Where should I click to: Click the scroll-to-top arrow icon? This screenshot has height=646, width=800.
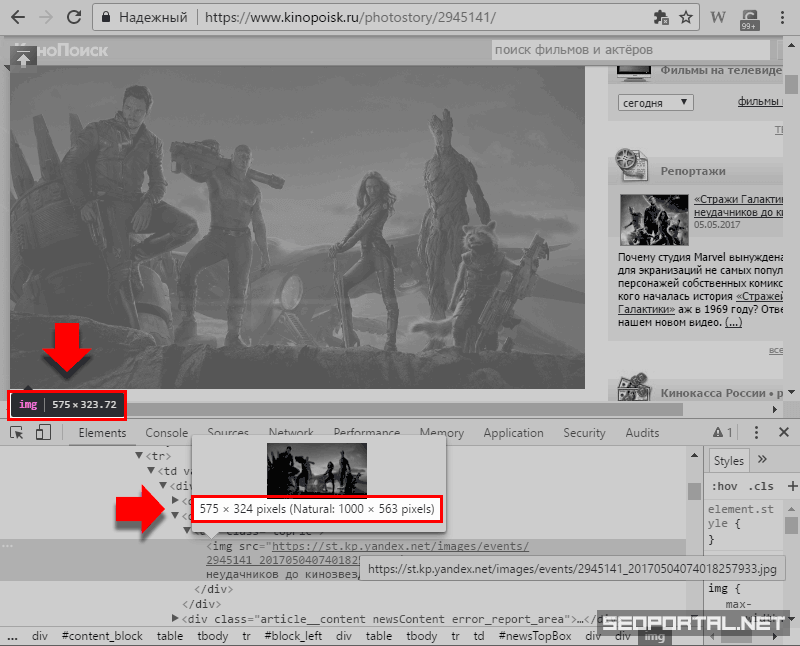click(24, 57)
